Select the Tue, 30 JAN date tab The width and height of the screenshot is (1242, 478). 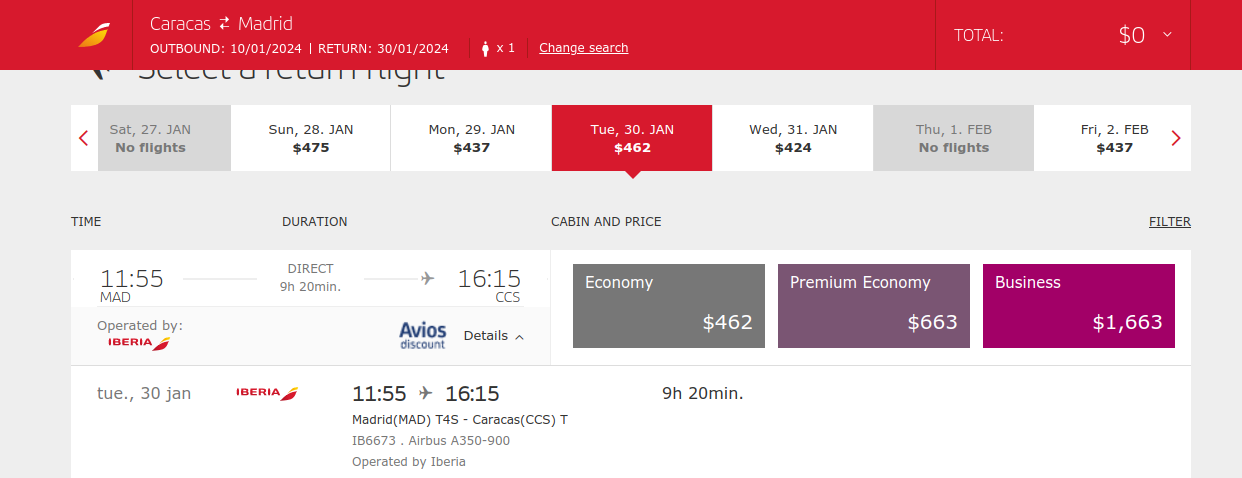point(632,138)
